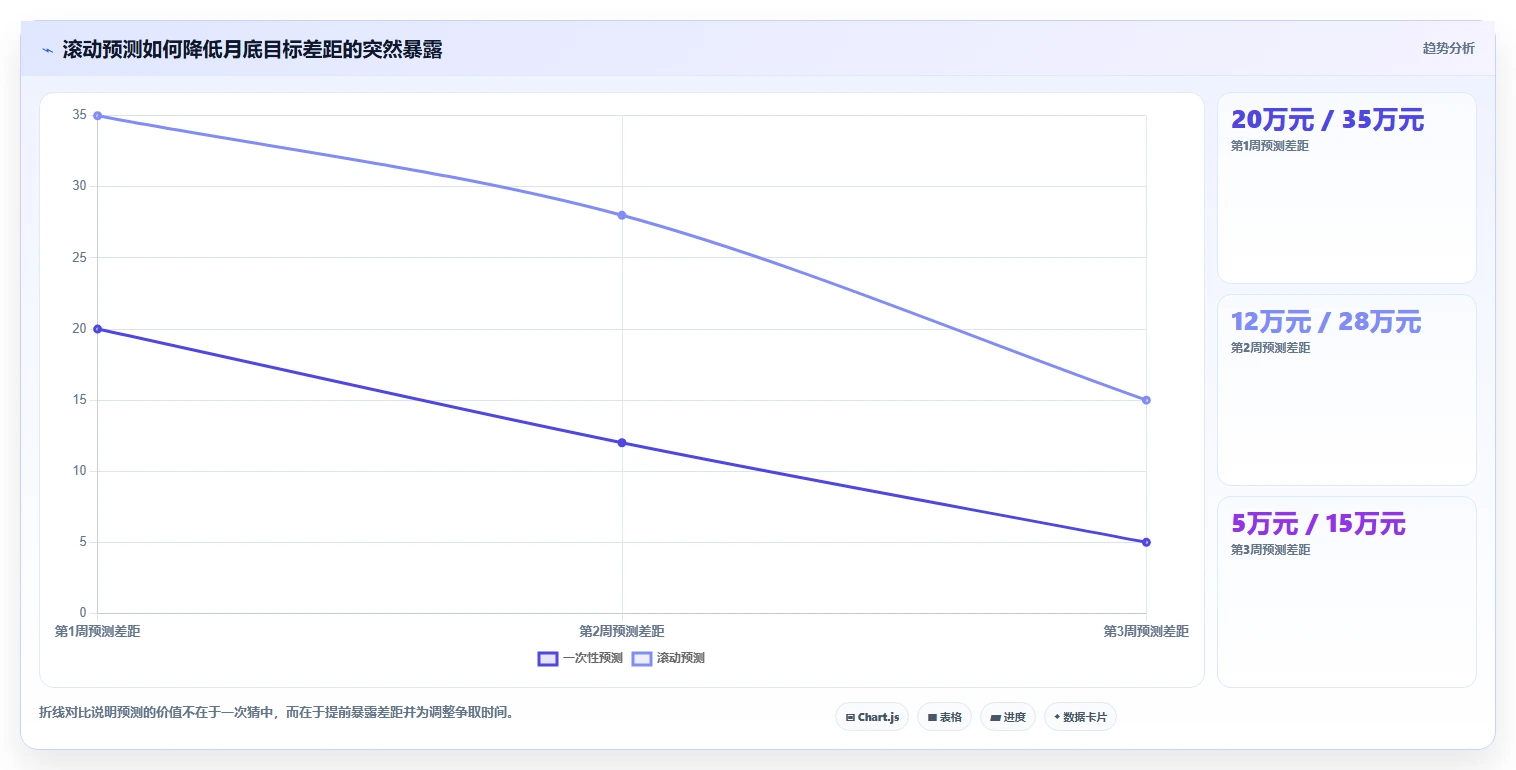Select the 数据卡片 tag chip
1516x770 pixels.
(x=1080, y=717)
